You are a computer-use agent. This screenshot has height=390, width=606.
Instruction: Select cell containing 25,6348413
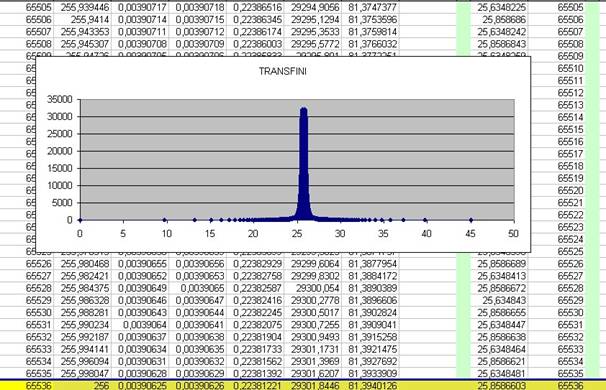click(499, 276)
